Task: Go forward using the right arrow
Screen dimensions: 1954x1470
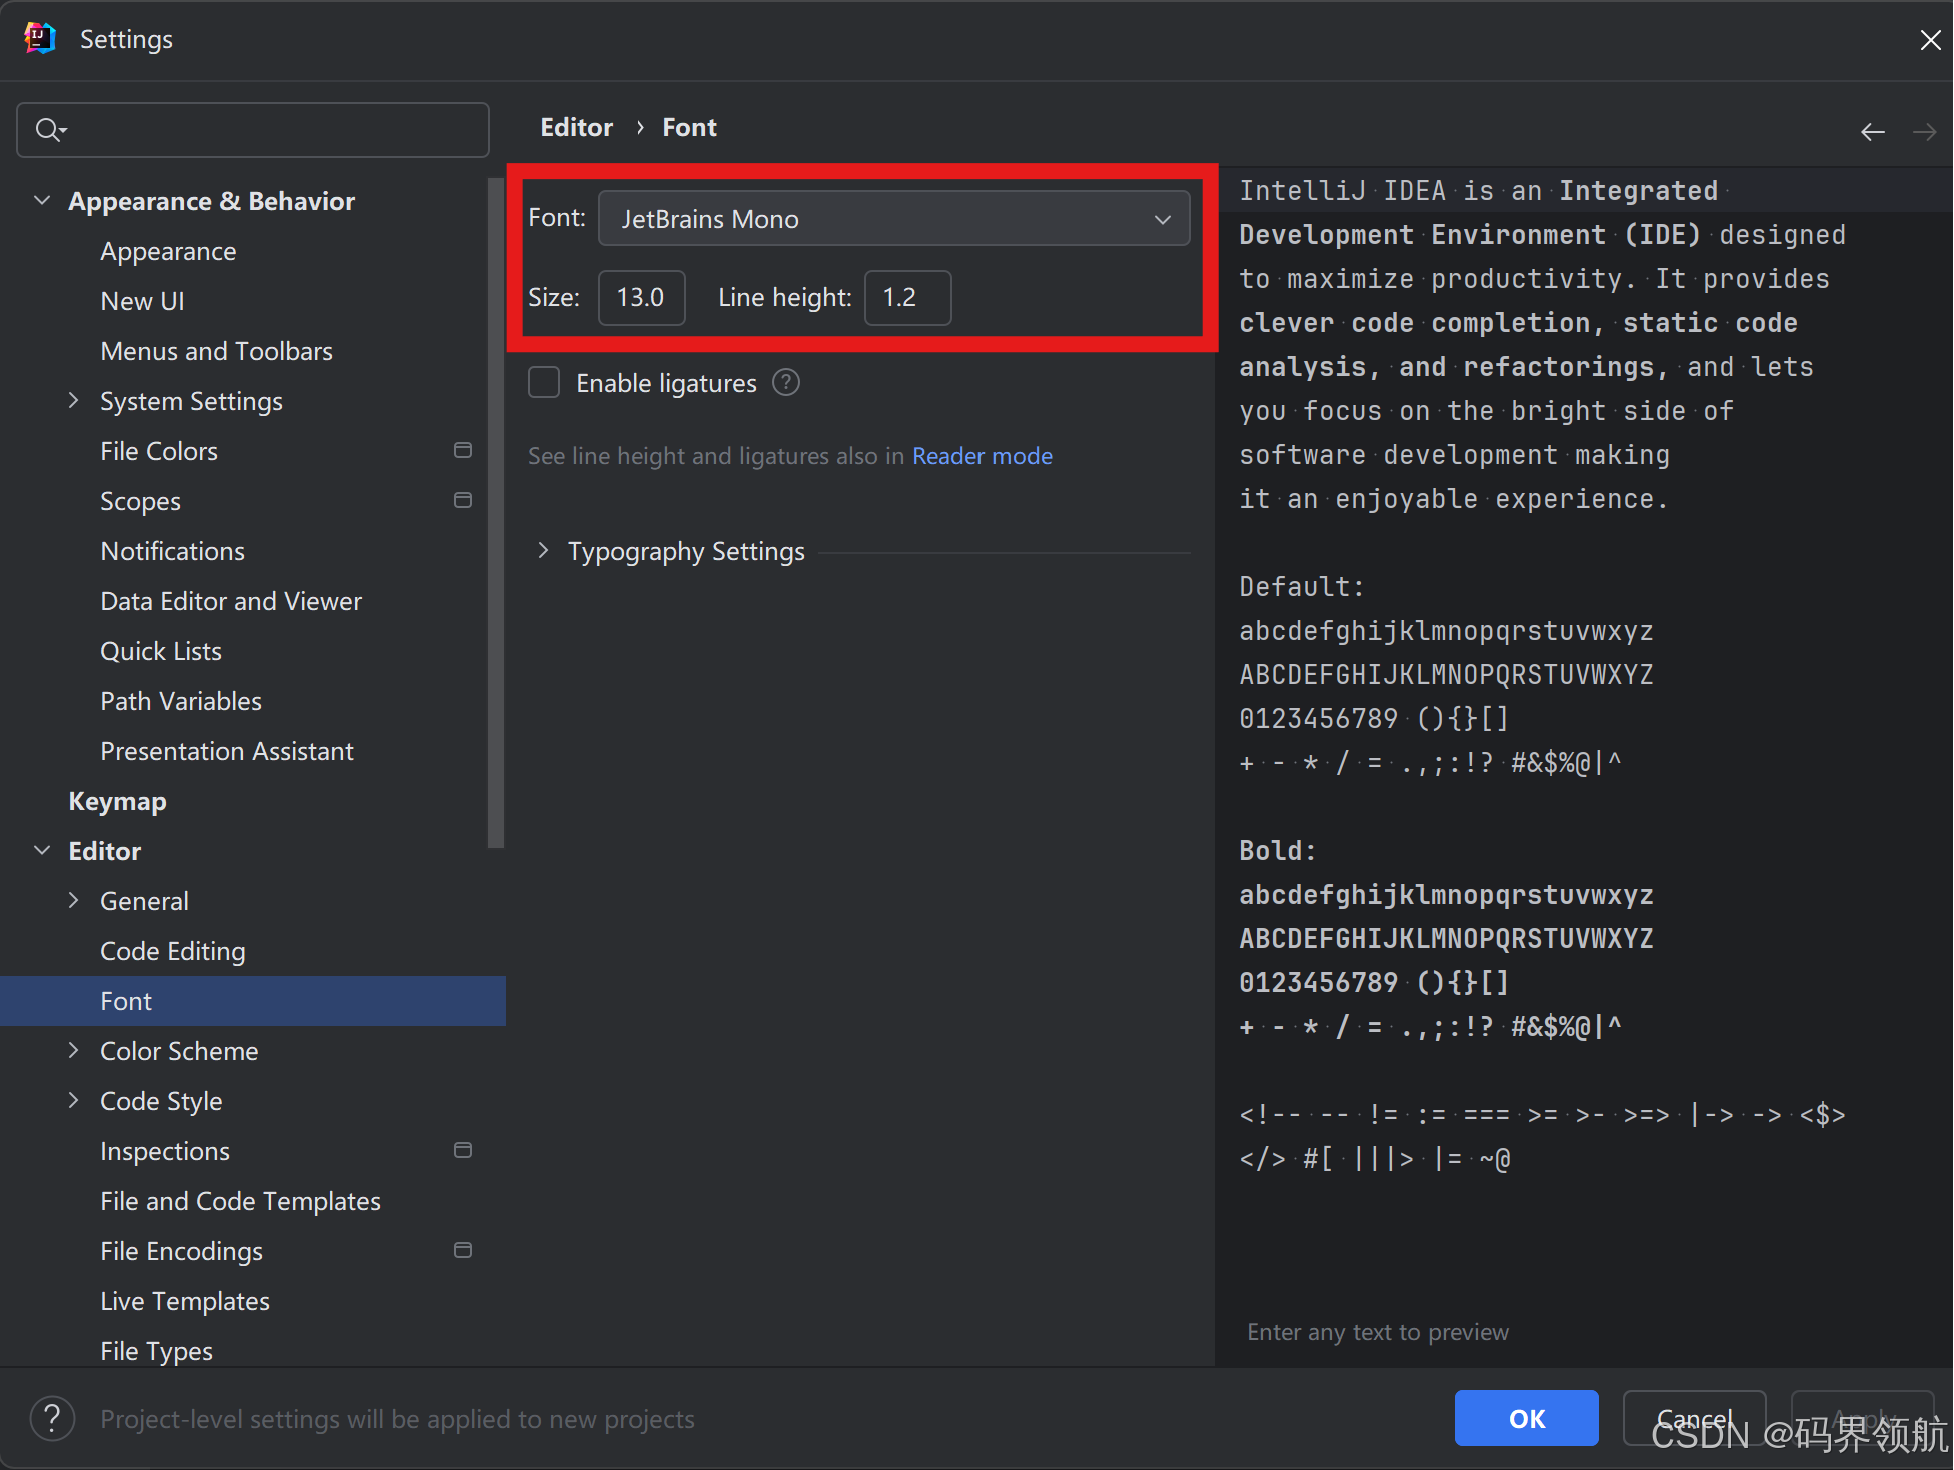Action: (1924, 132)
